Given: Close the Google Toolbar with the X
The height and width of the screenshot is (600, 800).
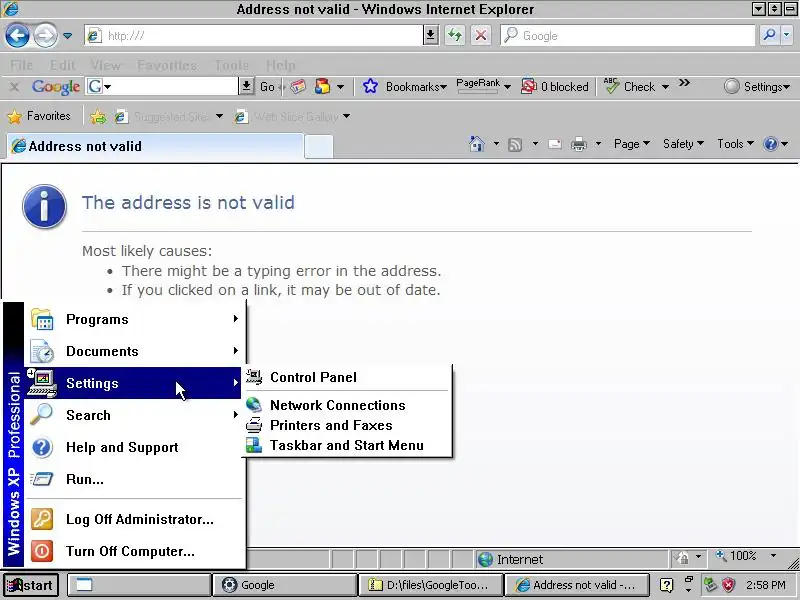Looking at the screenshot, I should pyautogui.click(x=14, y=87).
